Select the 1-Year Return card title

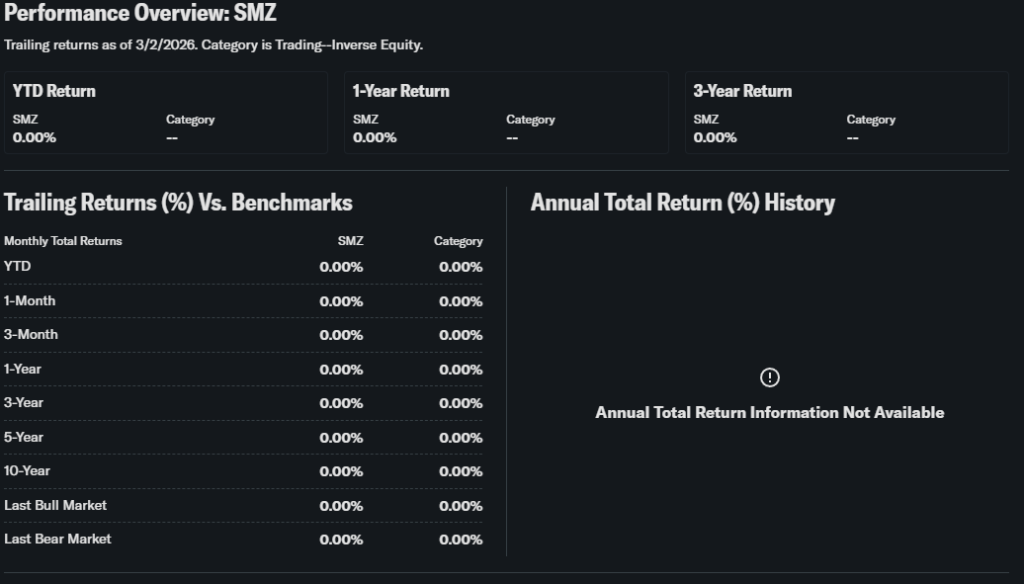[x=401, y=91]
